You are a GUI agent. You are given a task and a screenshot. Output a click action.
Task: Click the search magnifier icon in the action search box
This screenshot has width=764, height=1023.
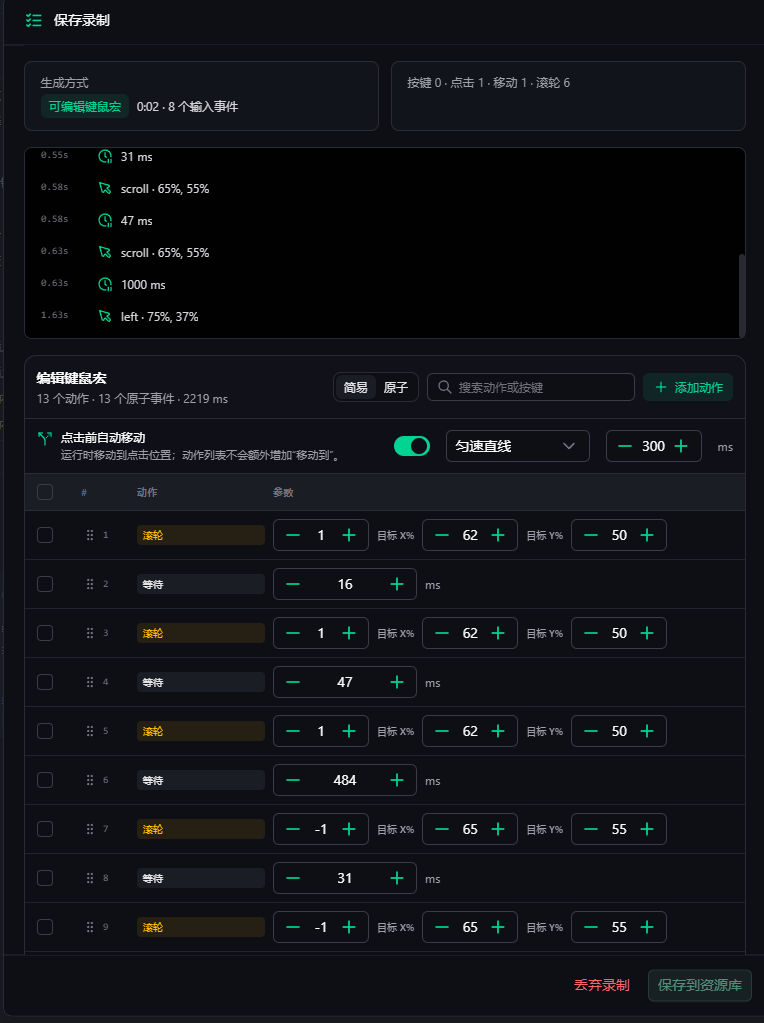pos(444,387)
